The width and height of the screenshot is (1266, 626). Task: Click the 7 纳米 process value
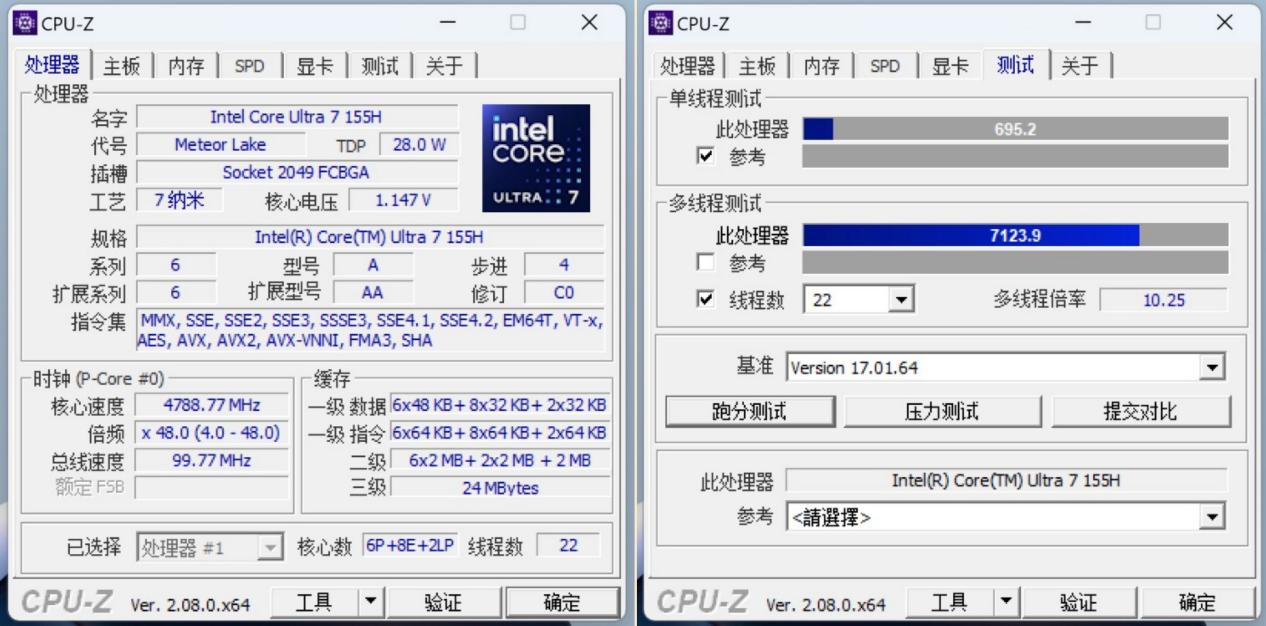(x=179, y=200)
